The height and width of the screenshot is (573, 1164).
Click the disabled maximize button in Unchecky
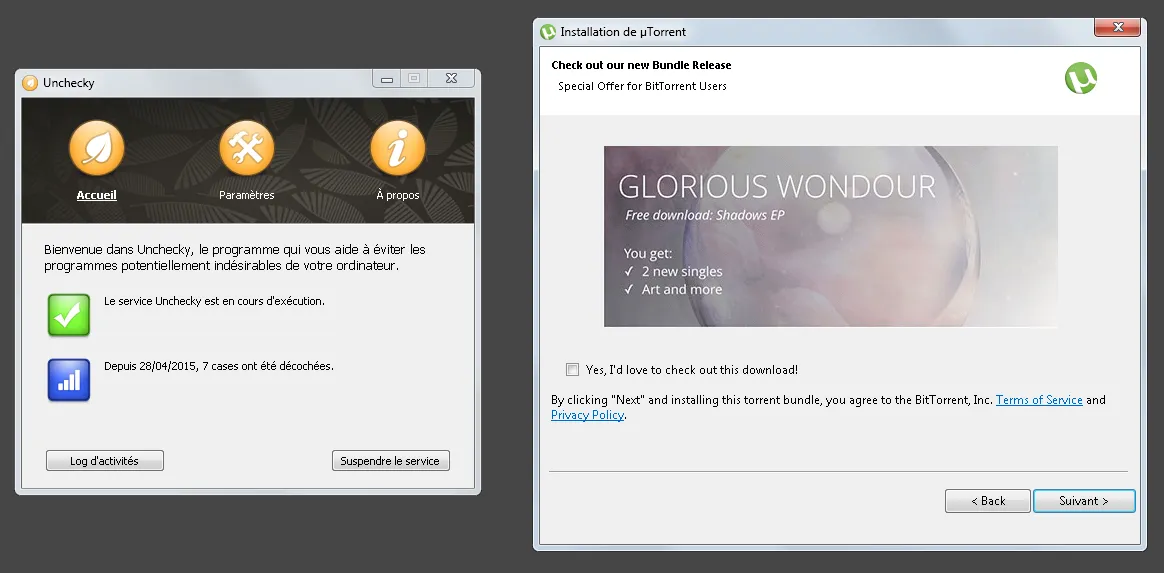pyautogui.click(x=414, y=78)
